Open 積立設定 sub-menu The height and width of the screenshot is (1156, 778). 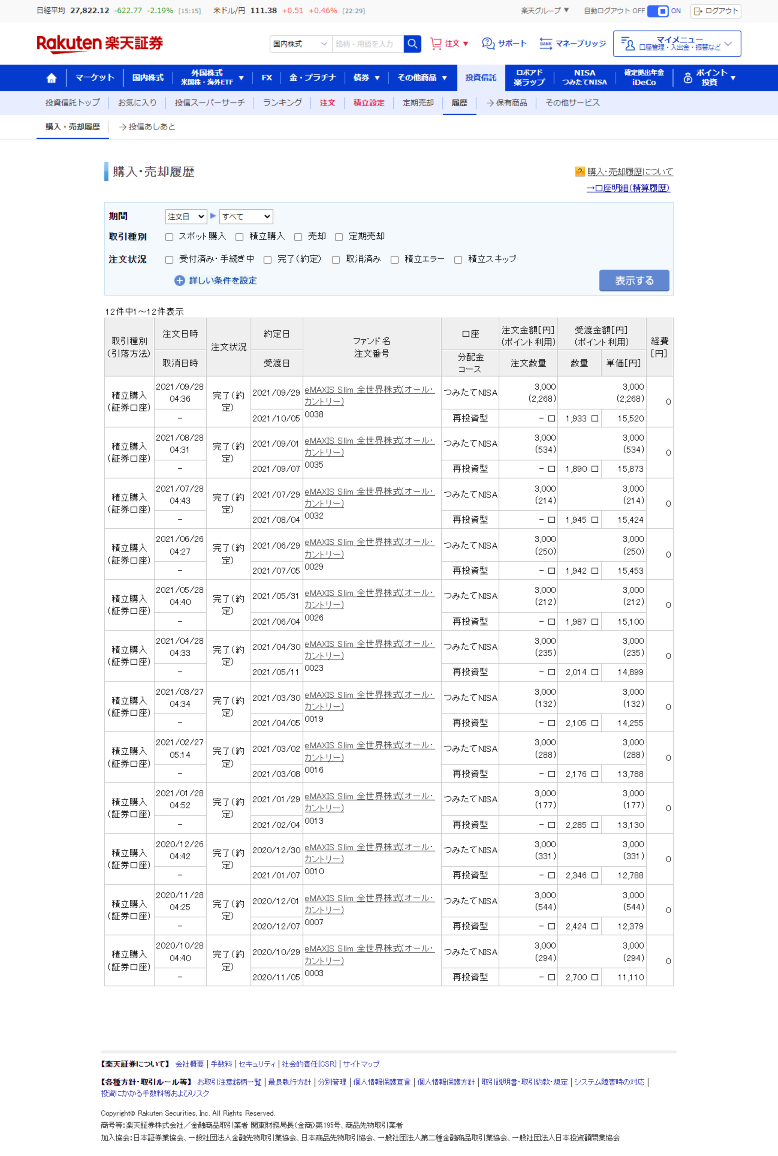(368, 102)
